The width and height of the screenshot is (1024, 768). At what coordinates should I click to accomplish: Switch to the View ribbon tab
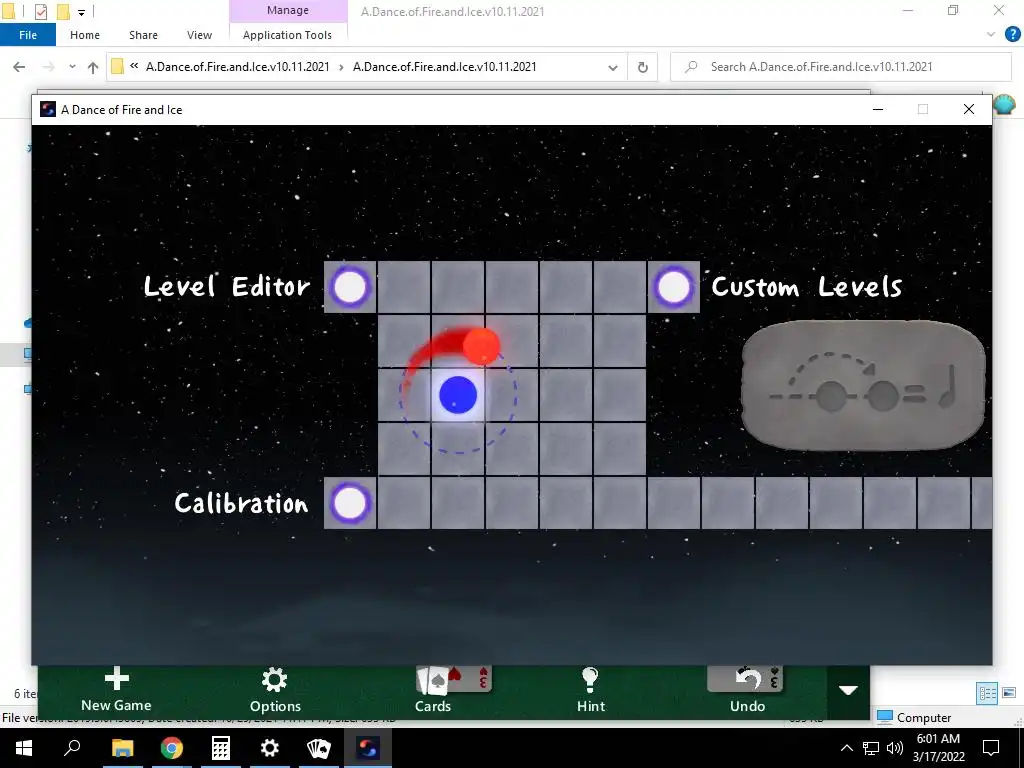[199, 35]
